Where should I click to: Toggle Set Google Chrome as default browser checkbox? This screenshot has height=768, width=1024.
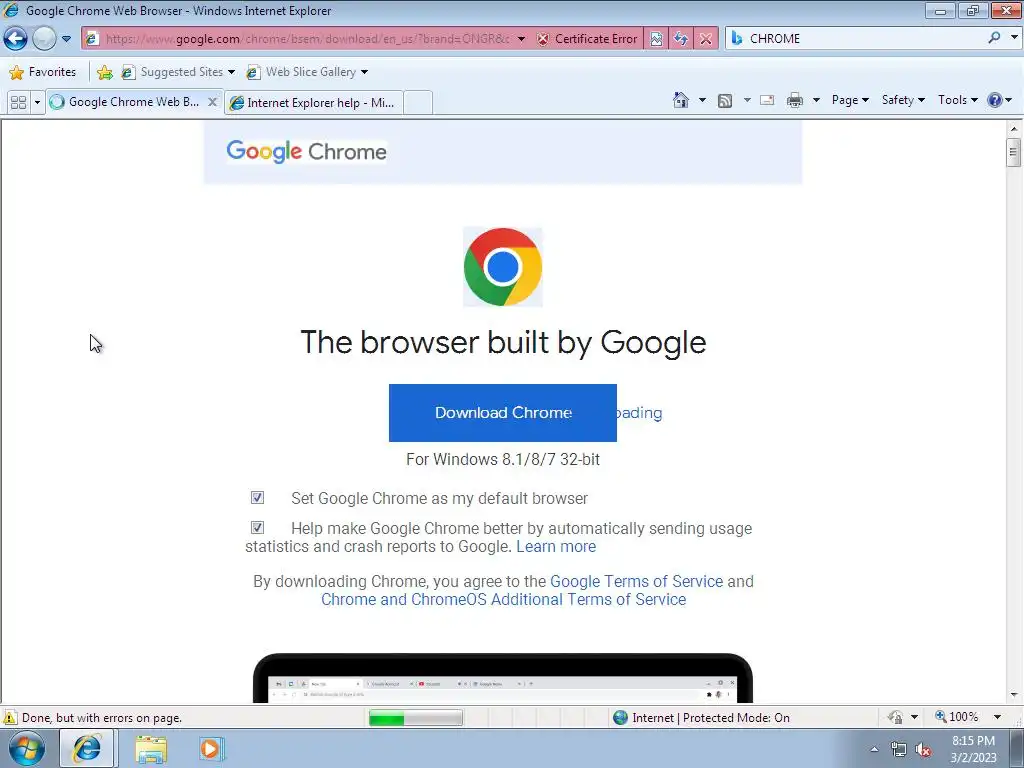click(257, 498)
